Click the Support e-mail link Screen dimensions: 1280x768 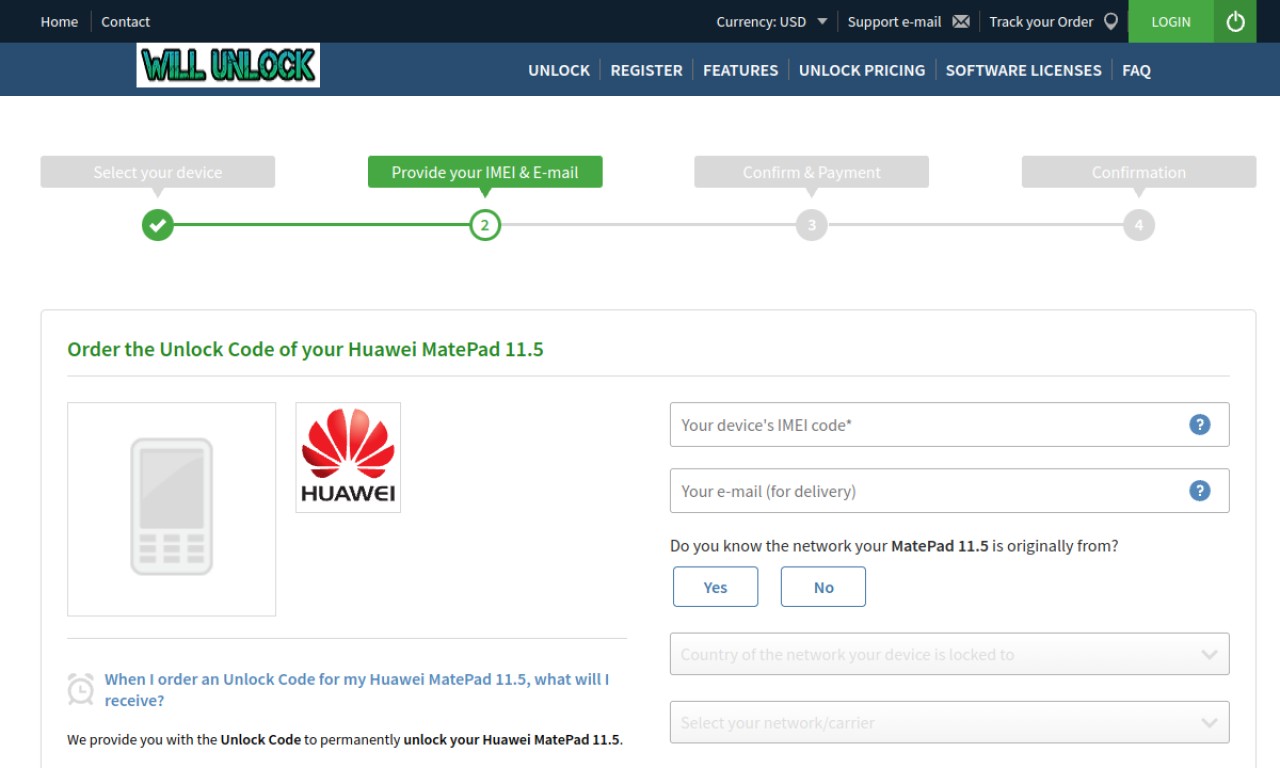(895, 22)
